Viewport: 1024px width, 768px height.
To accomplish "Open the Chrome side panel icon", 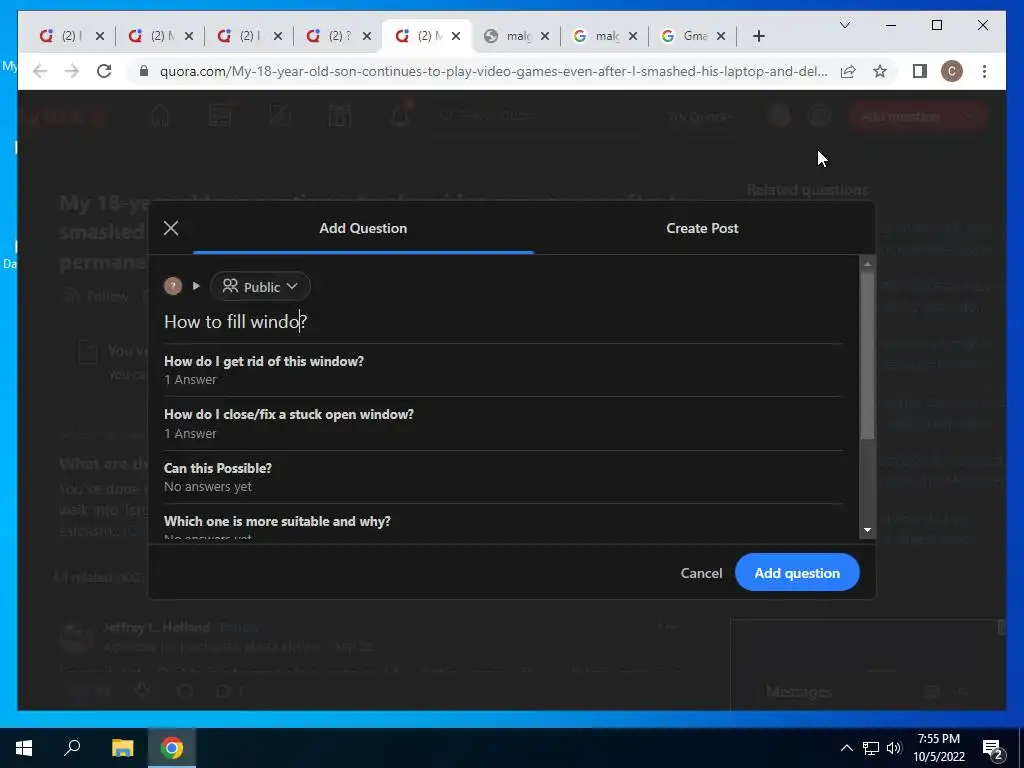I will pyautogui.click(x=920, y=71).
